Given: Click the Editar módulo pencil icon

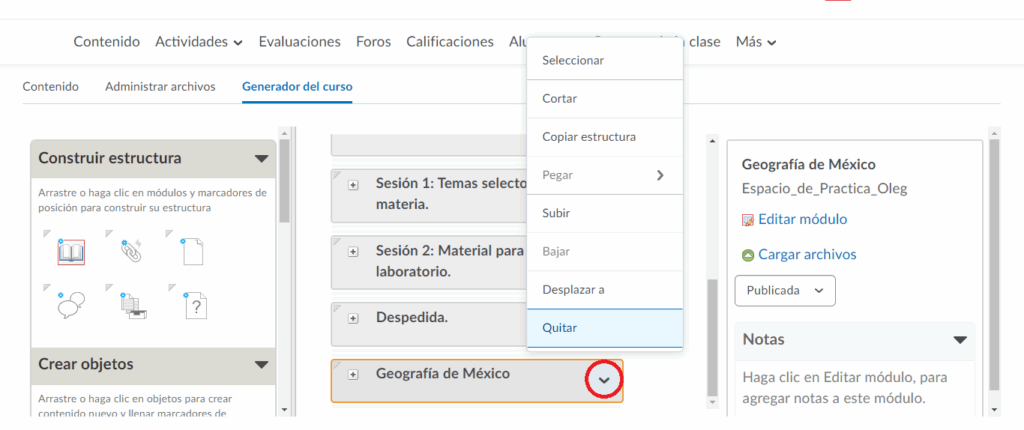Looking at the screenshot, I should 748,220.
